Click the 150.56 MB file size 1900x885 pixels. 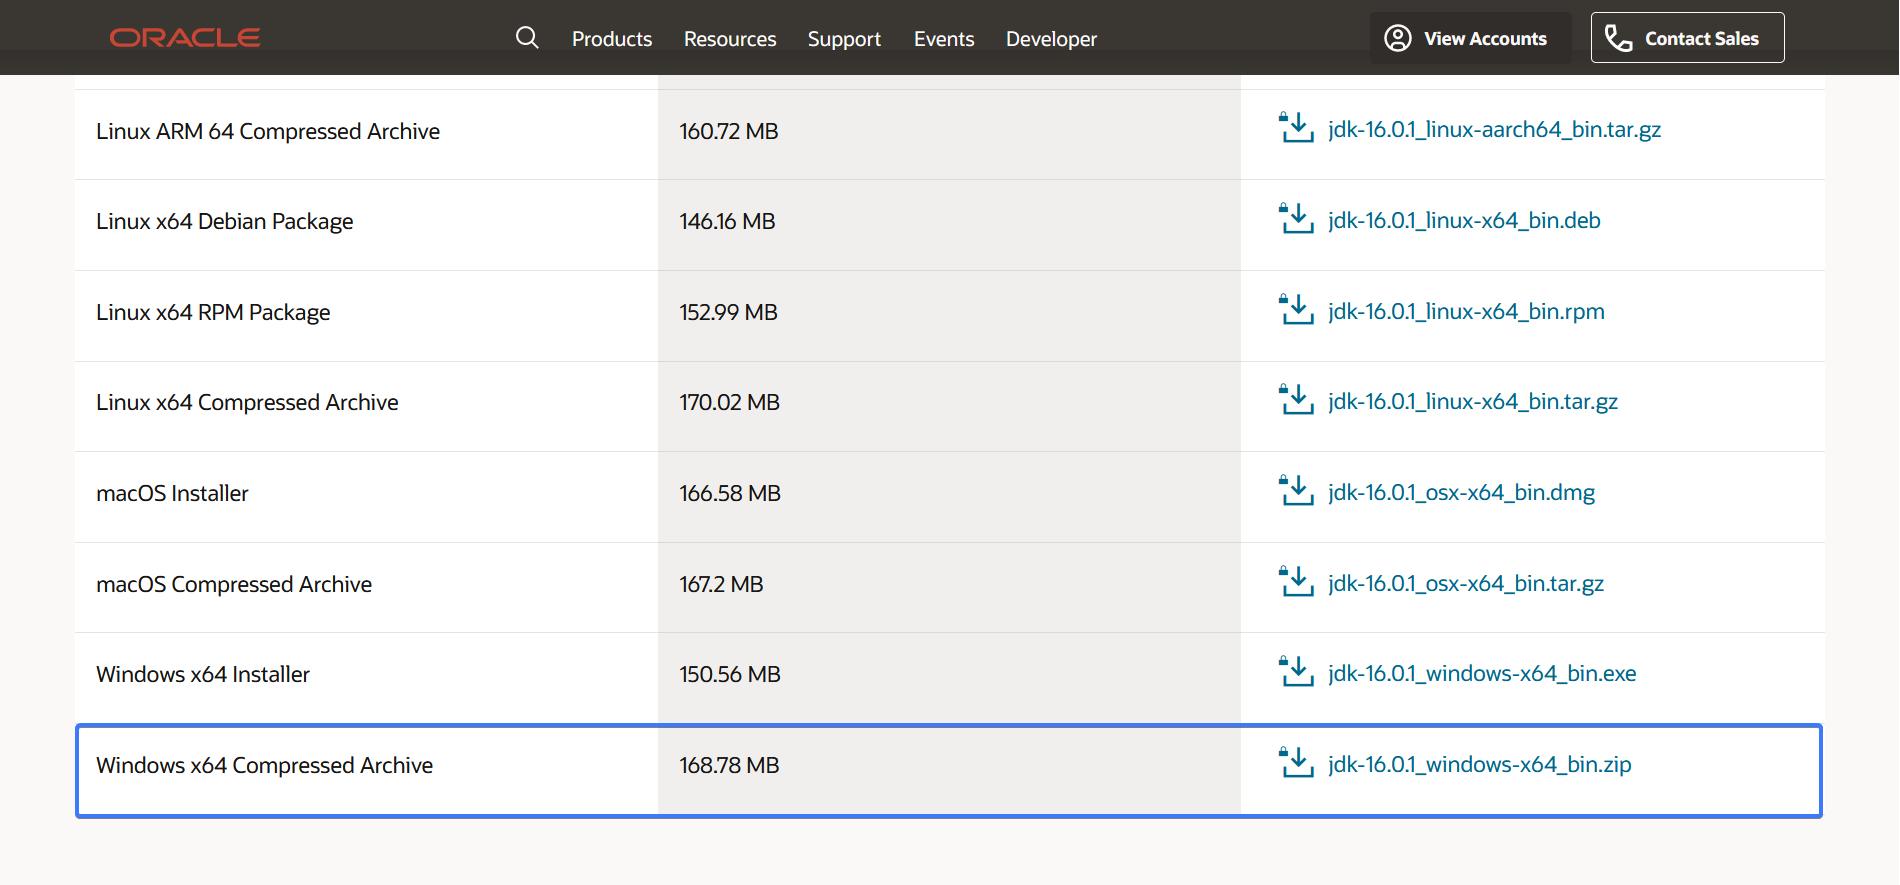tap(730, 675)
